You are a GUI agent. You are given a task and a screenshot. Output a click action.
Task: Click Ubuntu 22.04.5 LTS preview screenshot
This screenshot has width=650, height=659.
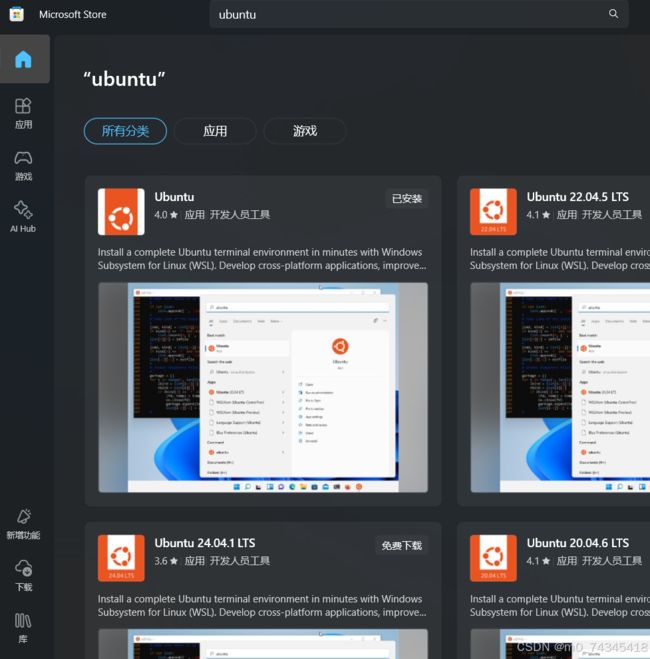tap(560, 387)
